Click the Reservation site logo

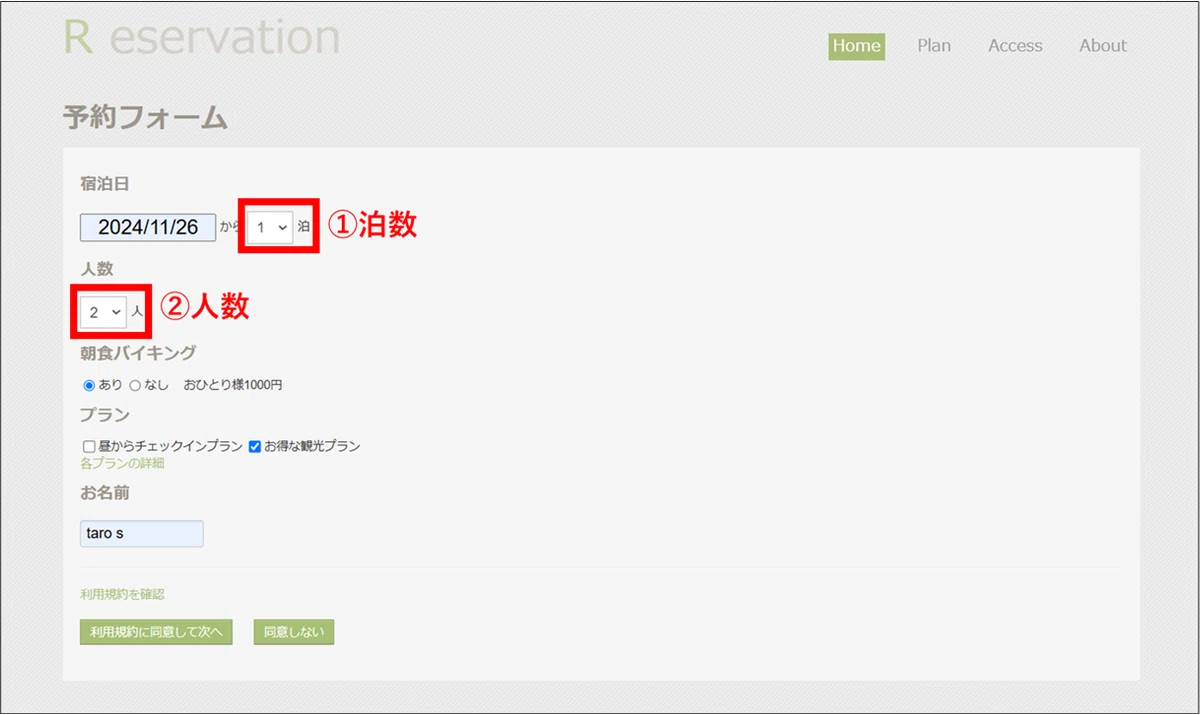click(x=201, y=37)
